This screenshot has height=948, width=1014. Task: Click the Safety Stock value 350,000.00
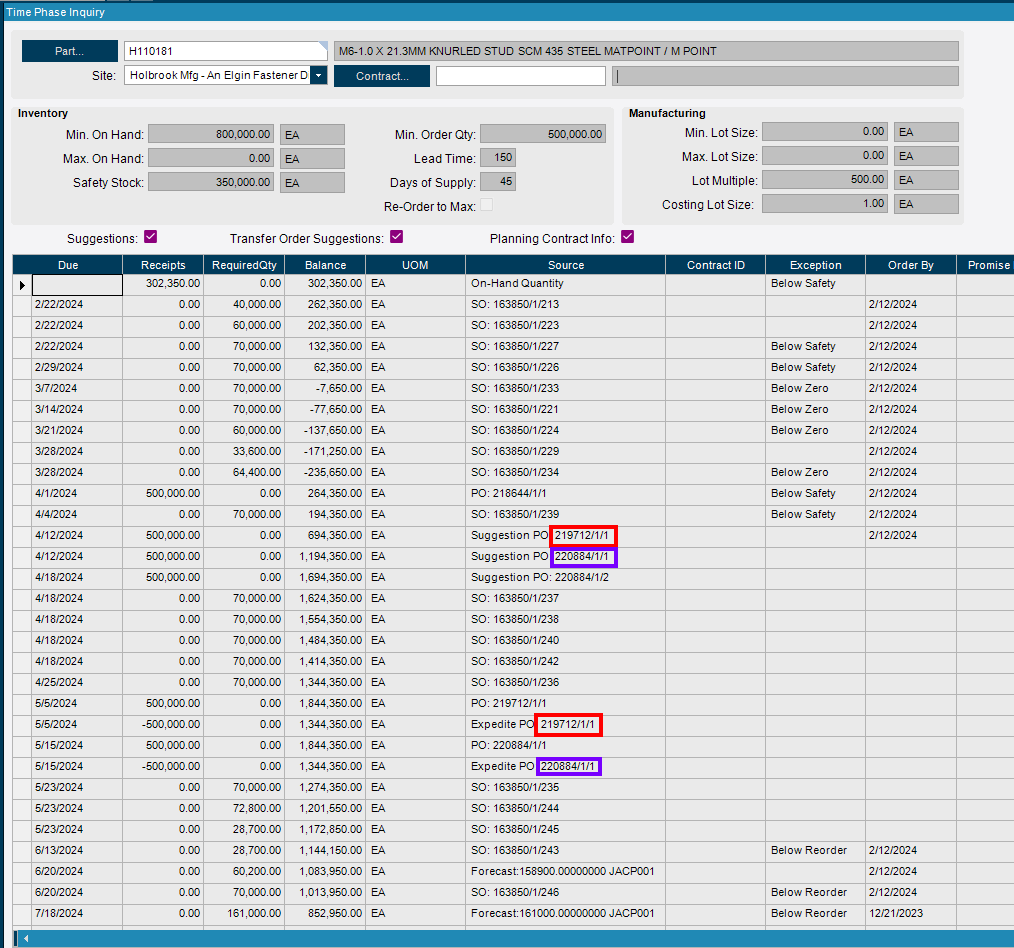coord(211,182)
